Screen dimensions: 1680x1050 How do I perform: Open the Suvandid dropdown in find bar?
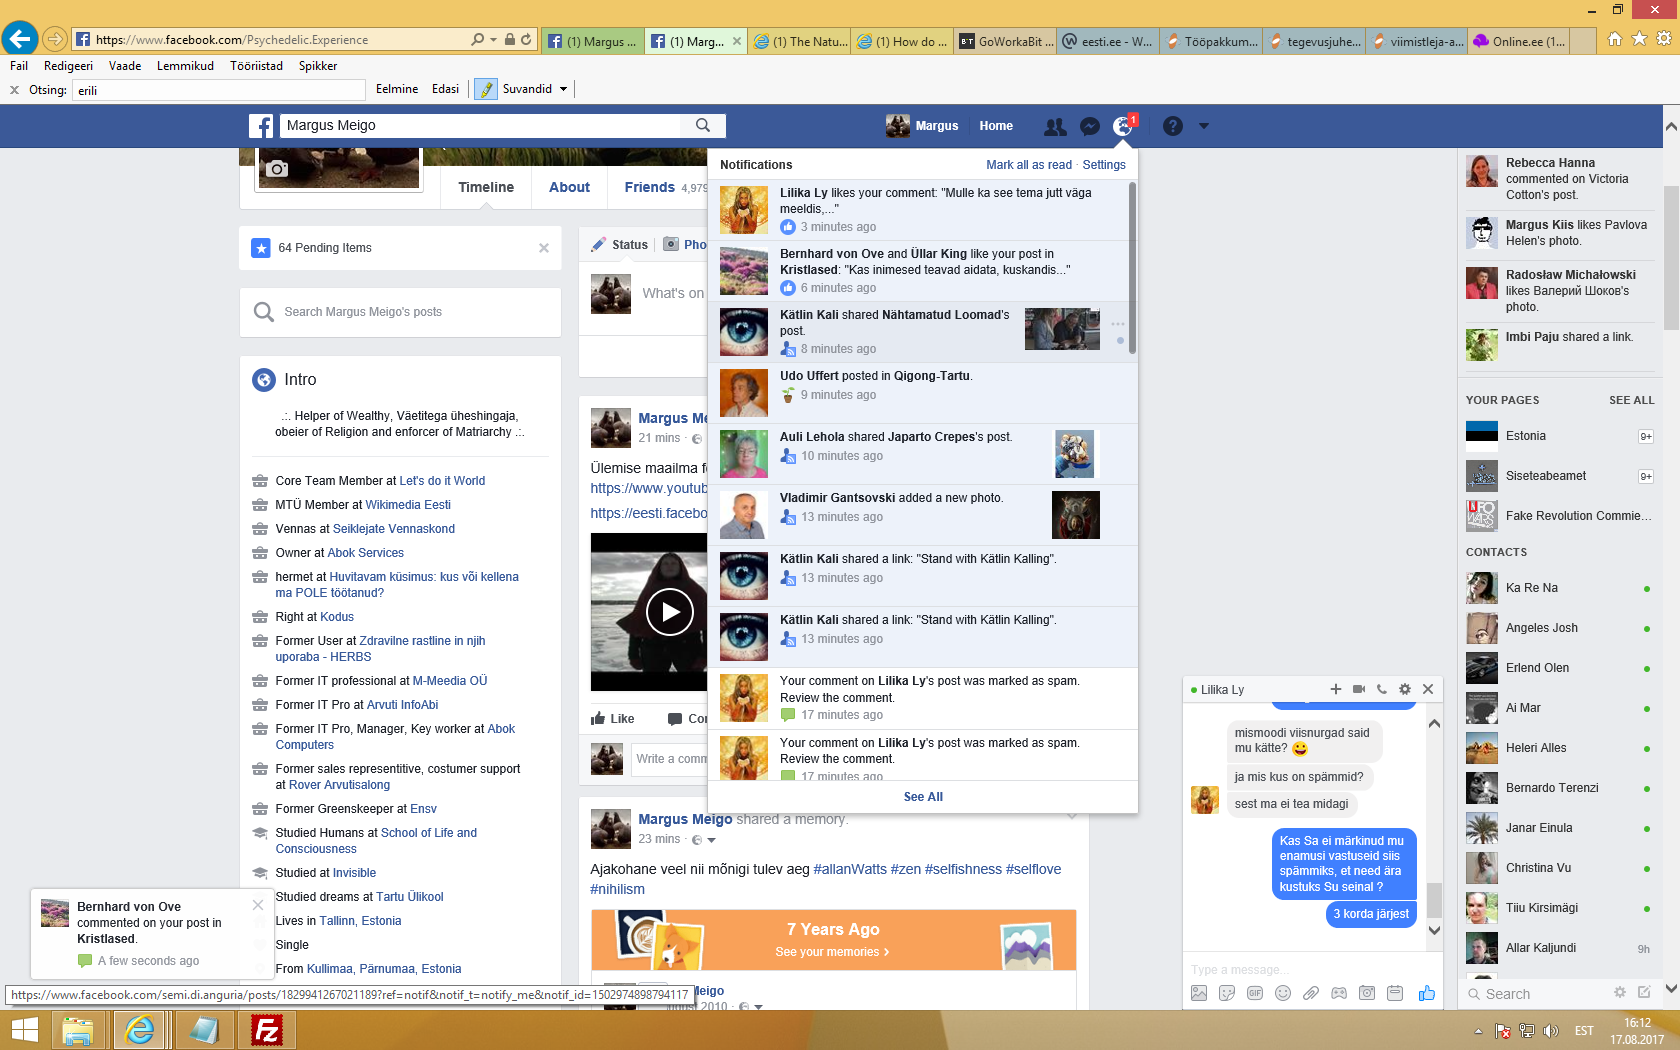coord(563,89)
